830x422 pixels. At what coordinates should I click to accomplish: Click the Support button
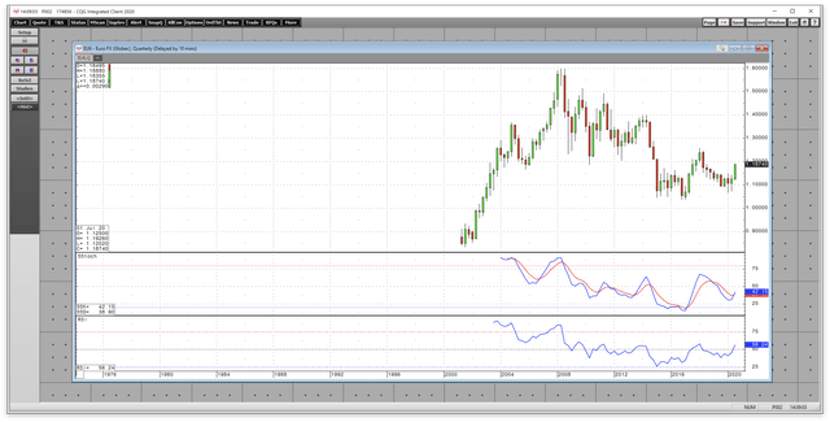756,22
